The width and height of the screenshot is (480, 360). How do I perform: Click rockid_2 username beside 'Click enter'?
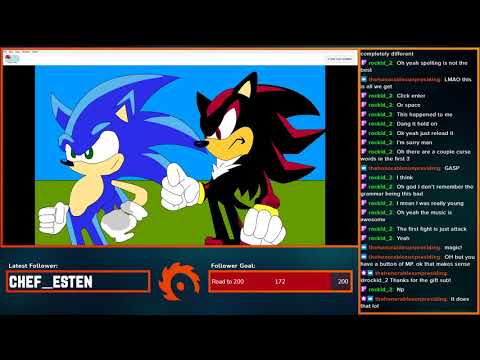coord(381,96)
